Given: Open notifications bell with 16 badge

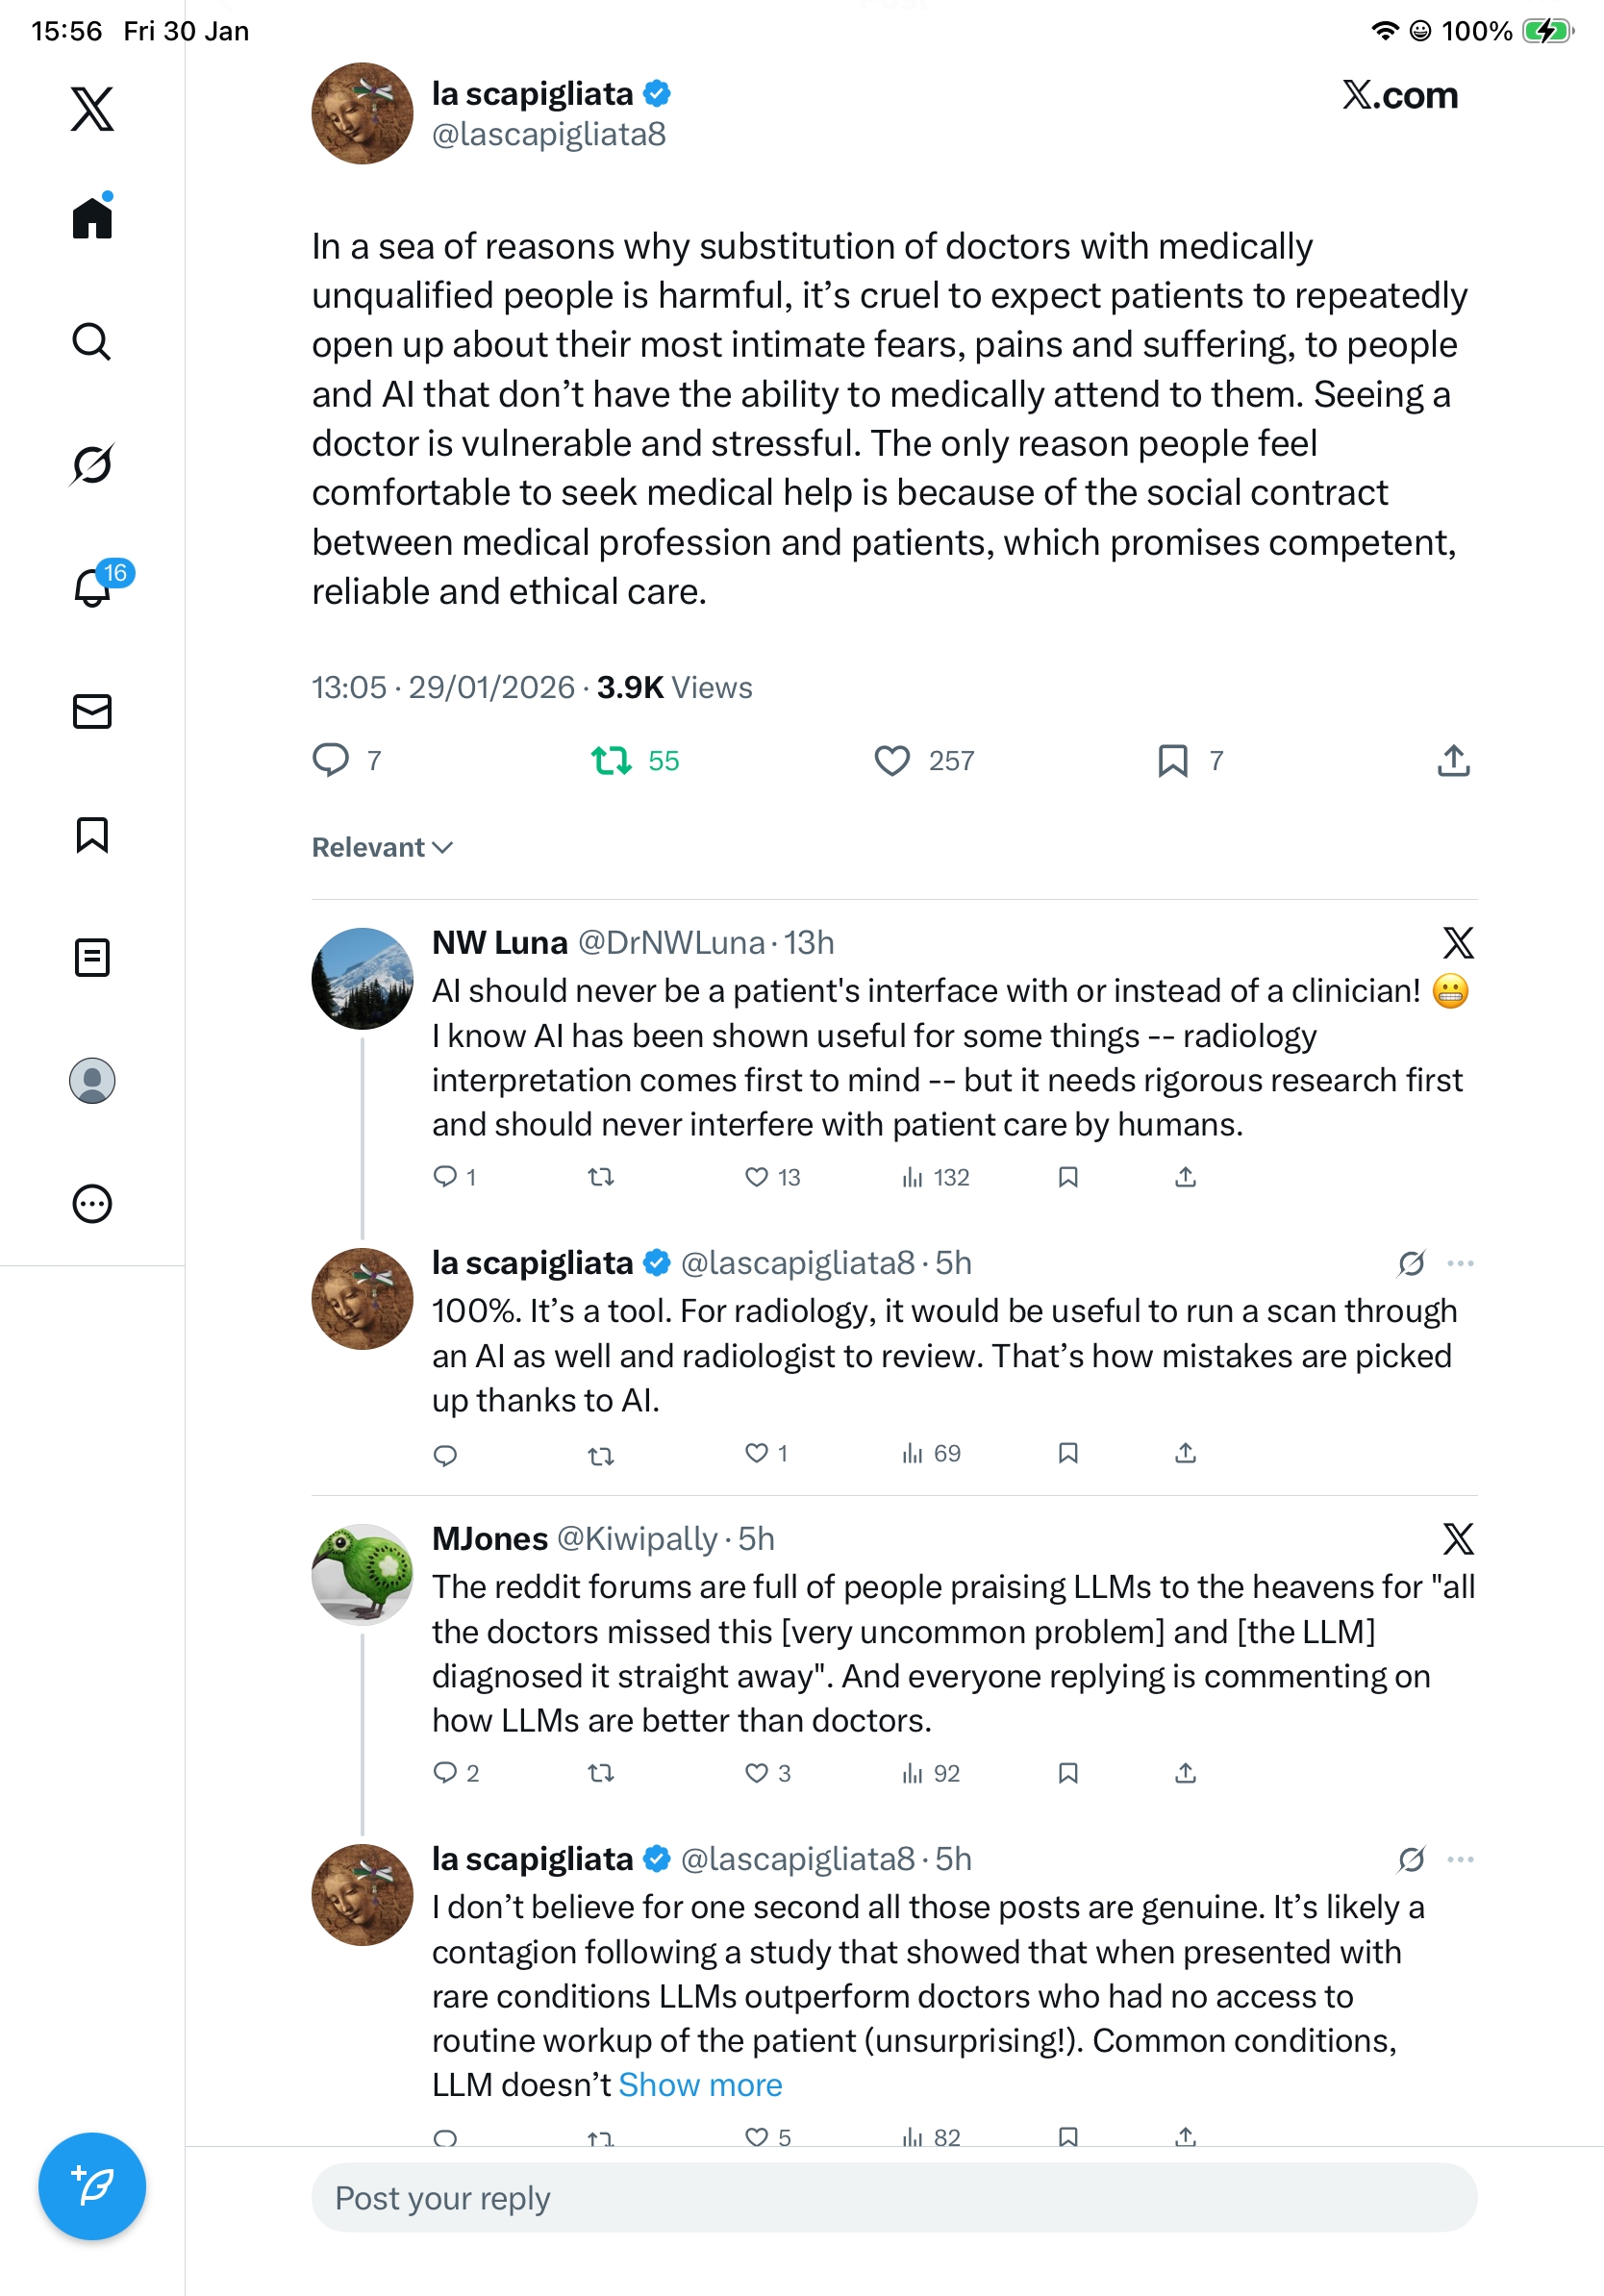Looking at the screenshot, I should click(x=93, y=587).
